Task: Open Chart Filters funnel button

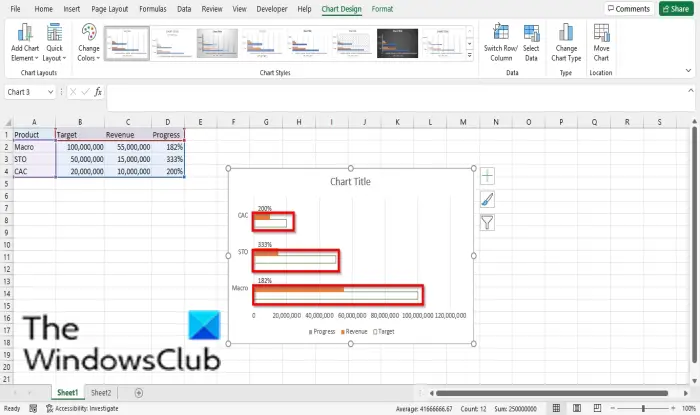Action: (487, 222)
